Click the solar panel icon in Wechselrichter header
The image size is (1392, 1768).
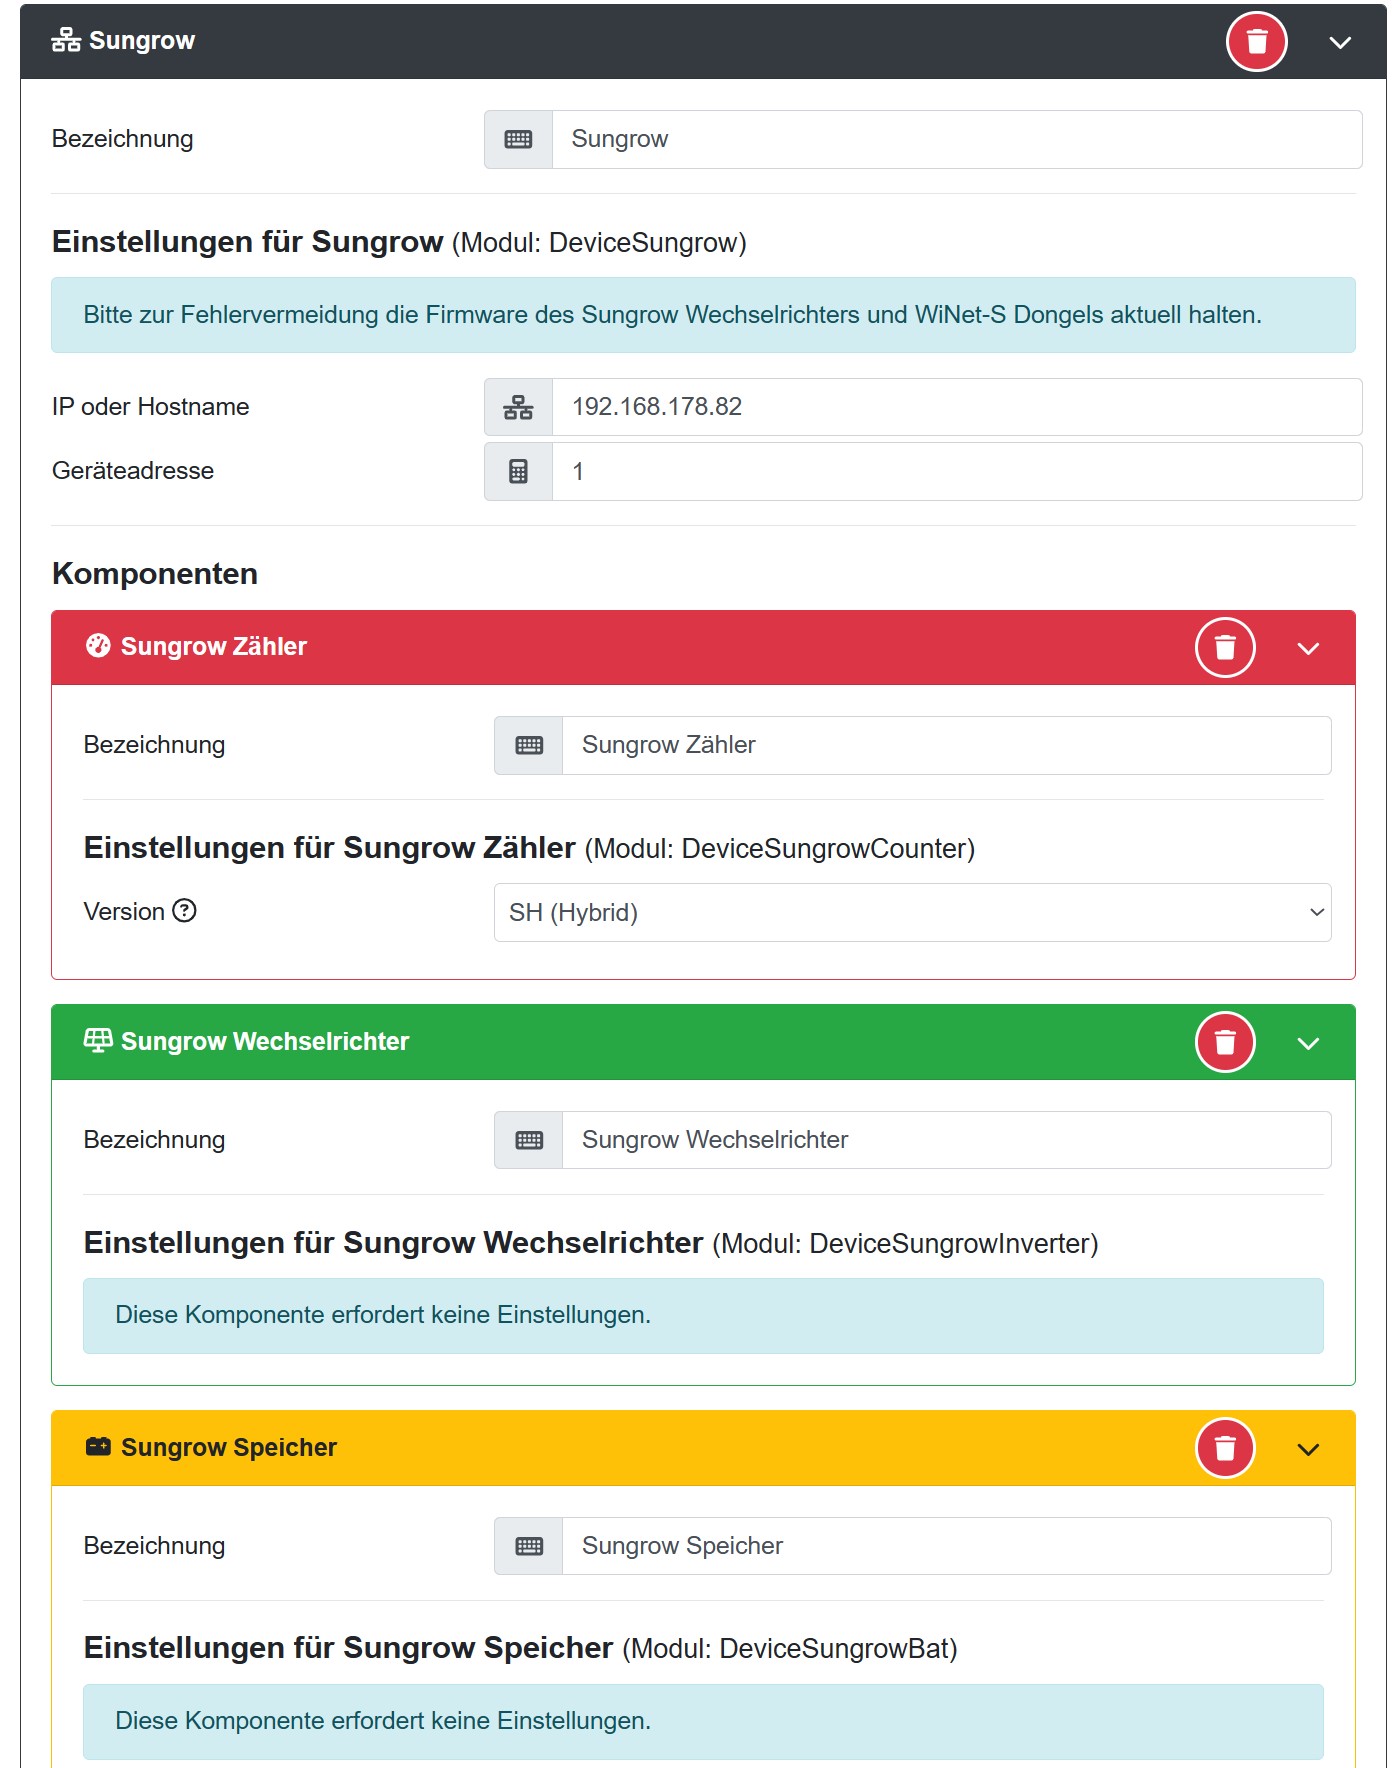point(97,1041)
